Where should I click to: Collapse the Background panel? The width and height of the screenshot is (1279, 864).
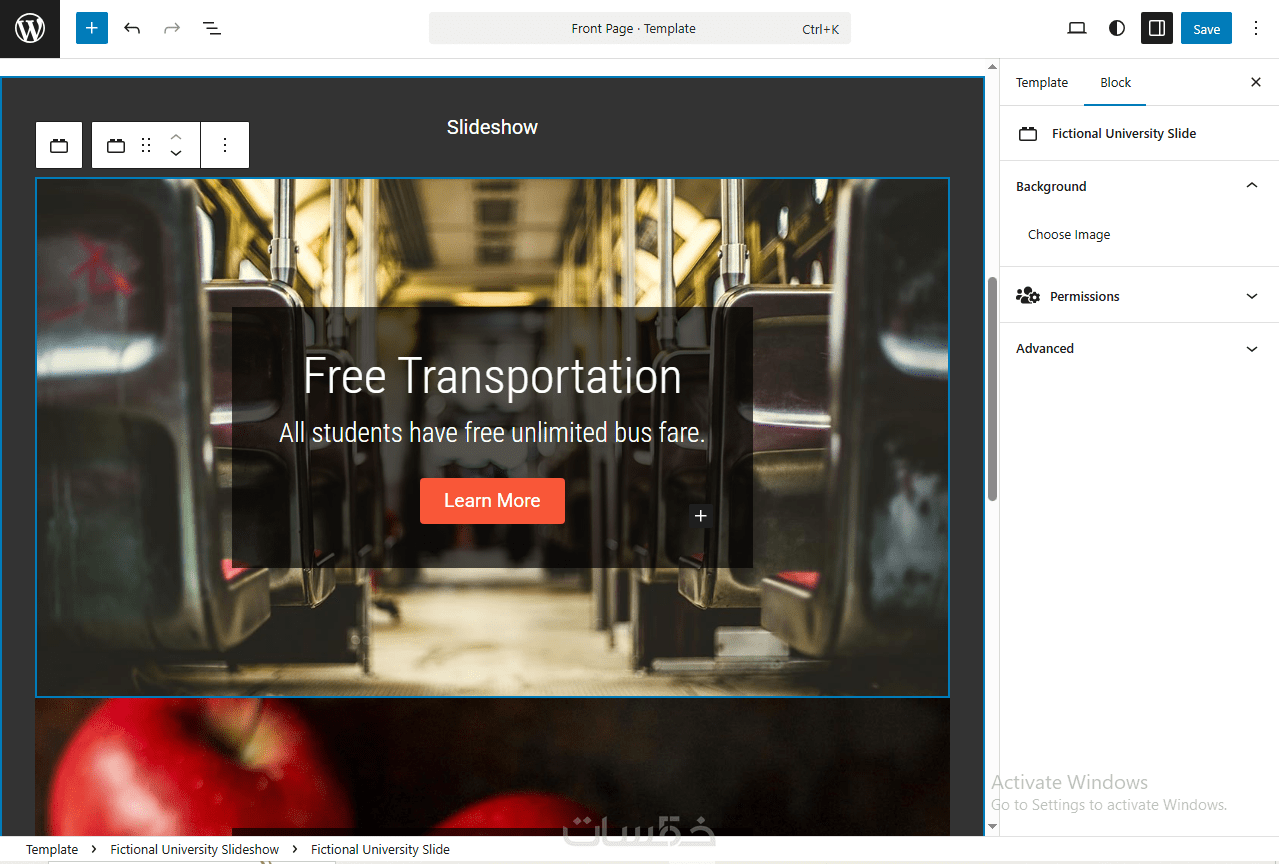1139,186
